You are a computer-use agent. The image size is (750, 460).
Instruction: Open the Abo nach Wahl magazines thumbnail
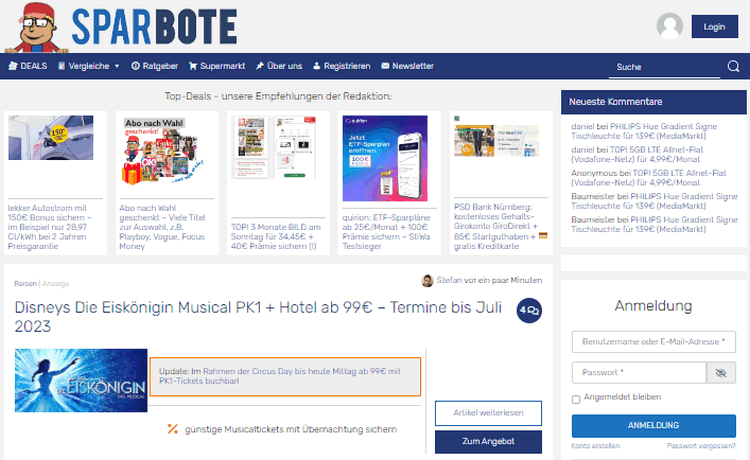tap(164, 151)
